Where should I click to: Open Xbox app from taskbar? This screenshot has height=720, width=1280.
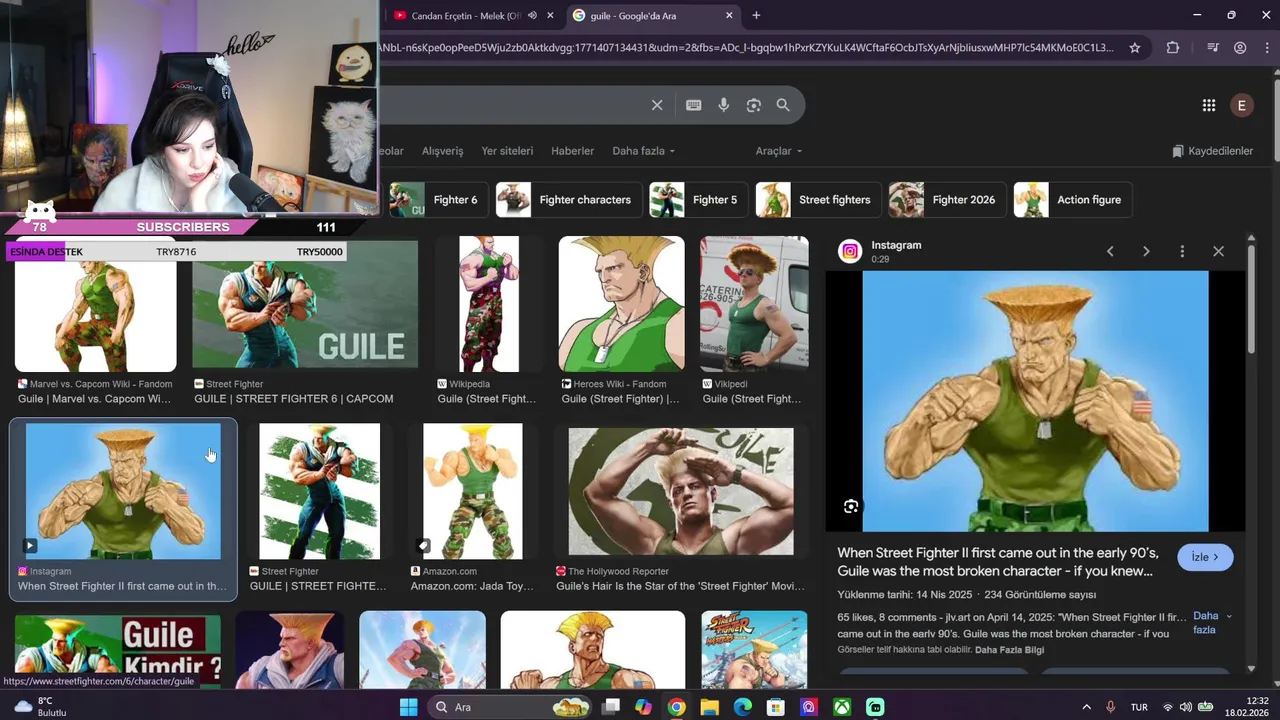(842, 707)
